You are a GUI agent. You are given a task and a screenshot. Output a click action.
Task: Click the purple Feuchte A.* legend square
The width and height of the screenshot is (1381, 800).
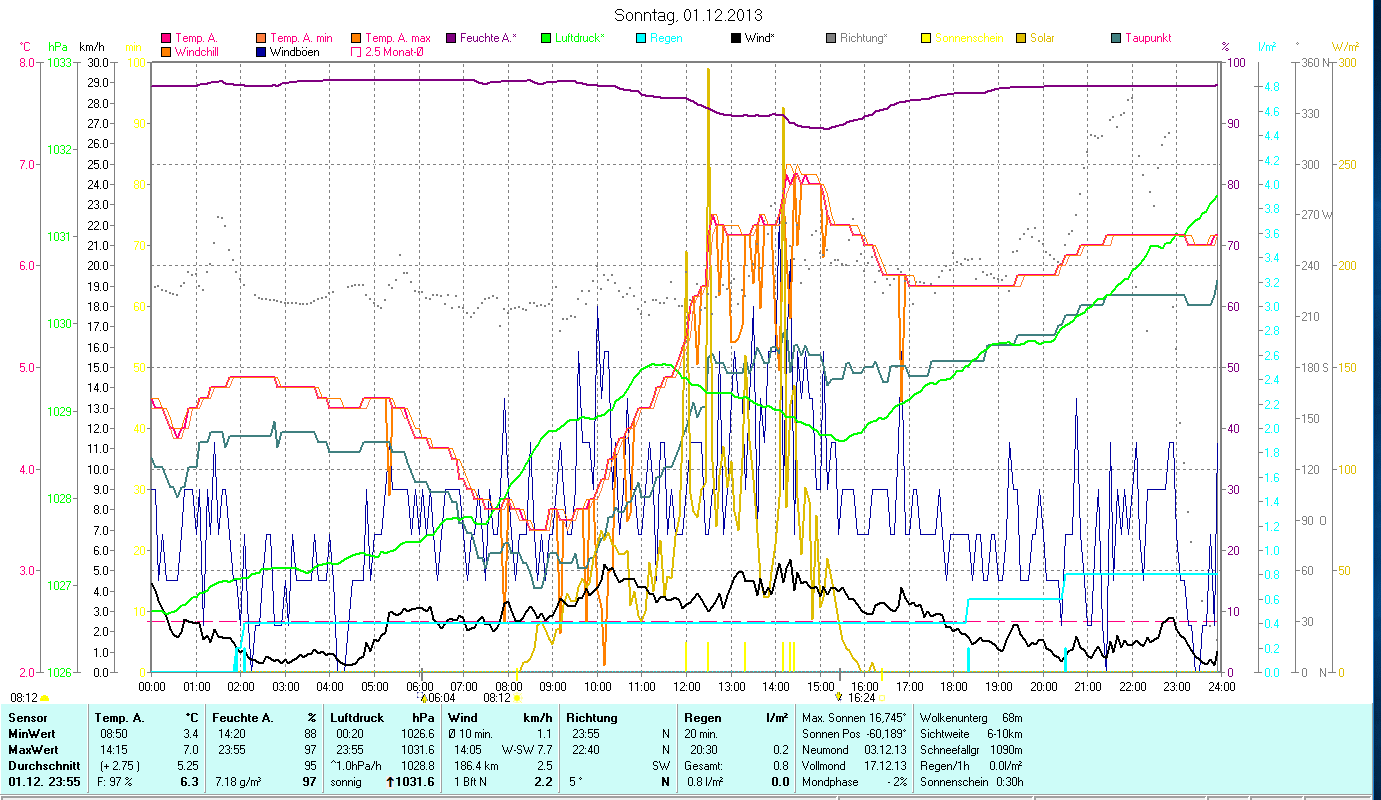point(451,39)
